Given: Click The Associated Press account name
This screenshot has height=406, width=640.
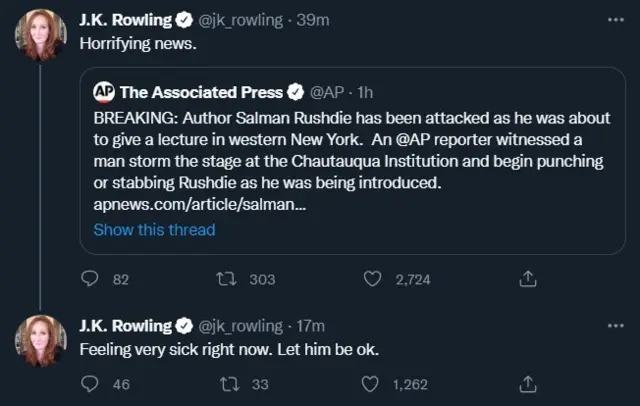Looking at the screenshot, I should (x=202, y=93).
